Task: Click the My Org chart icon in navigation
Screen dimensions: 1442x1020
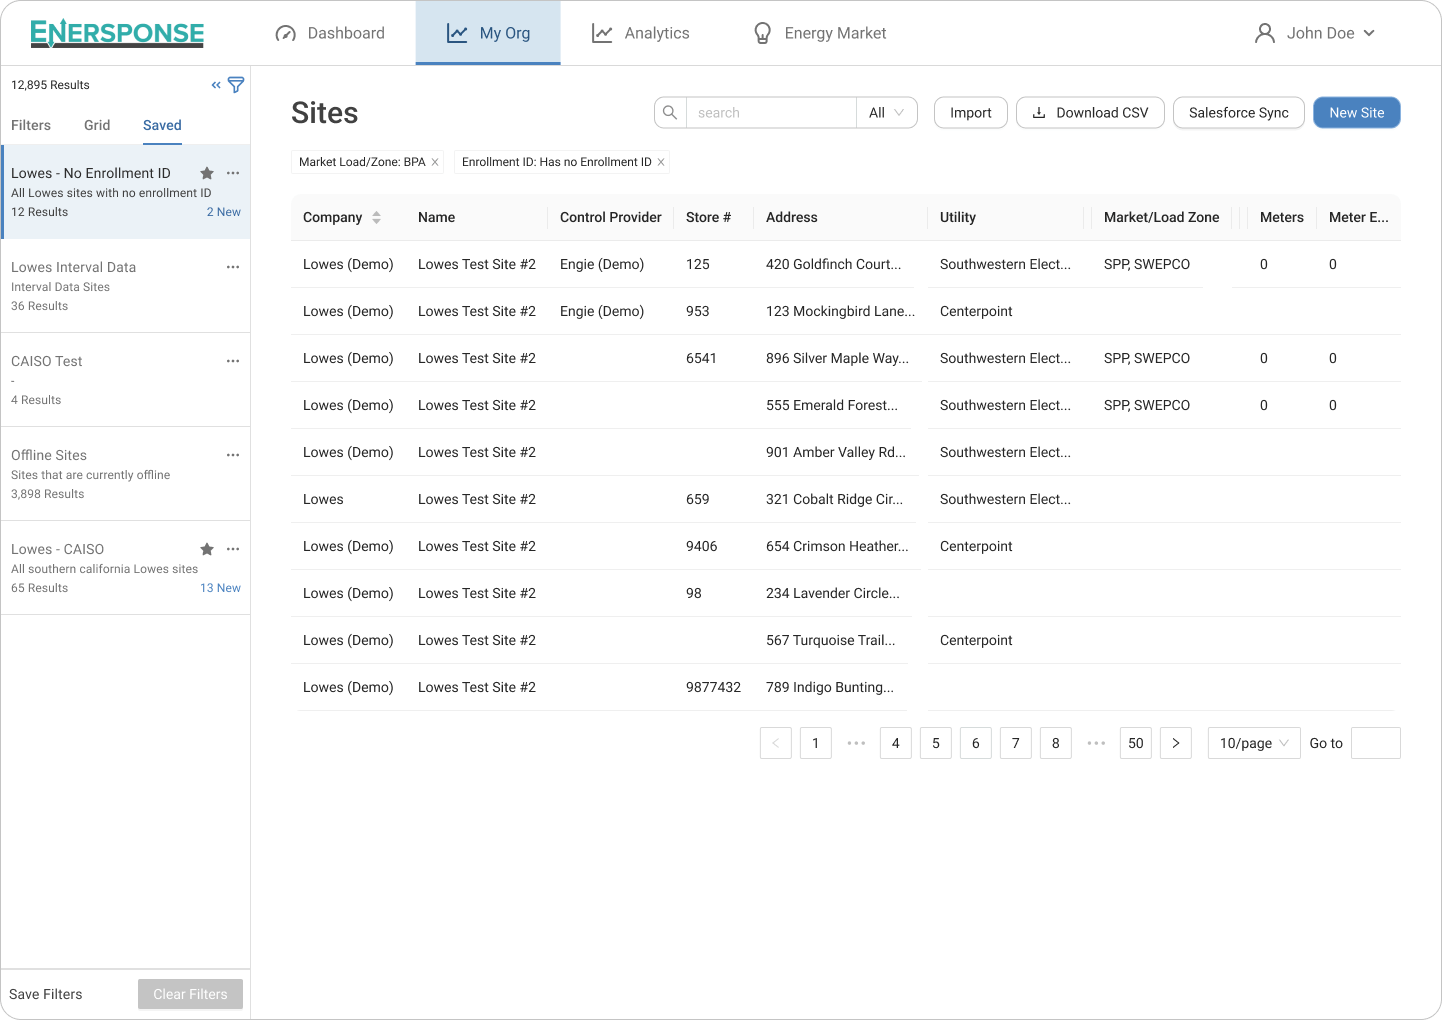Action: tap(457, 32)
